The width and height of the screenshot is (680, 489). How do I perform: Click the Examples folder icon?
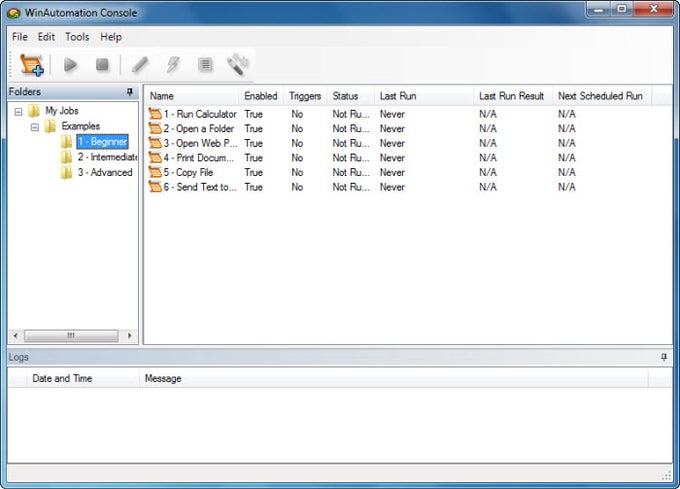click(x=50, y=126)
